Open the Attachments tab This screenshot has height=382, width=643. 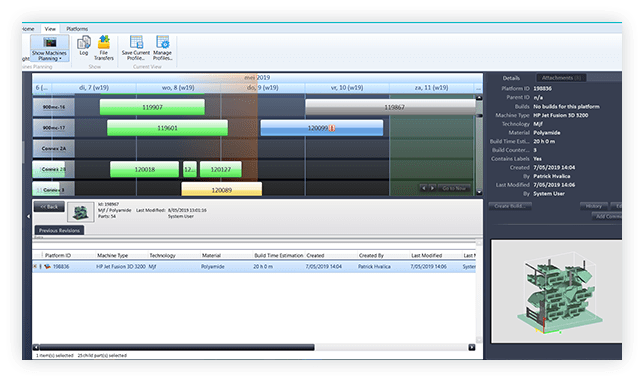561,78
